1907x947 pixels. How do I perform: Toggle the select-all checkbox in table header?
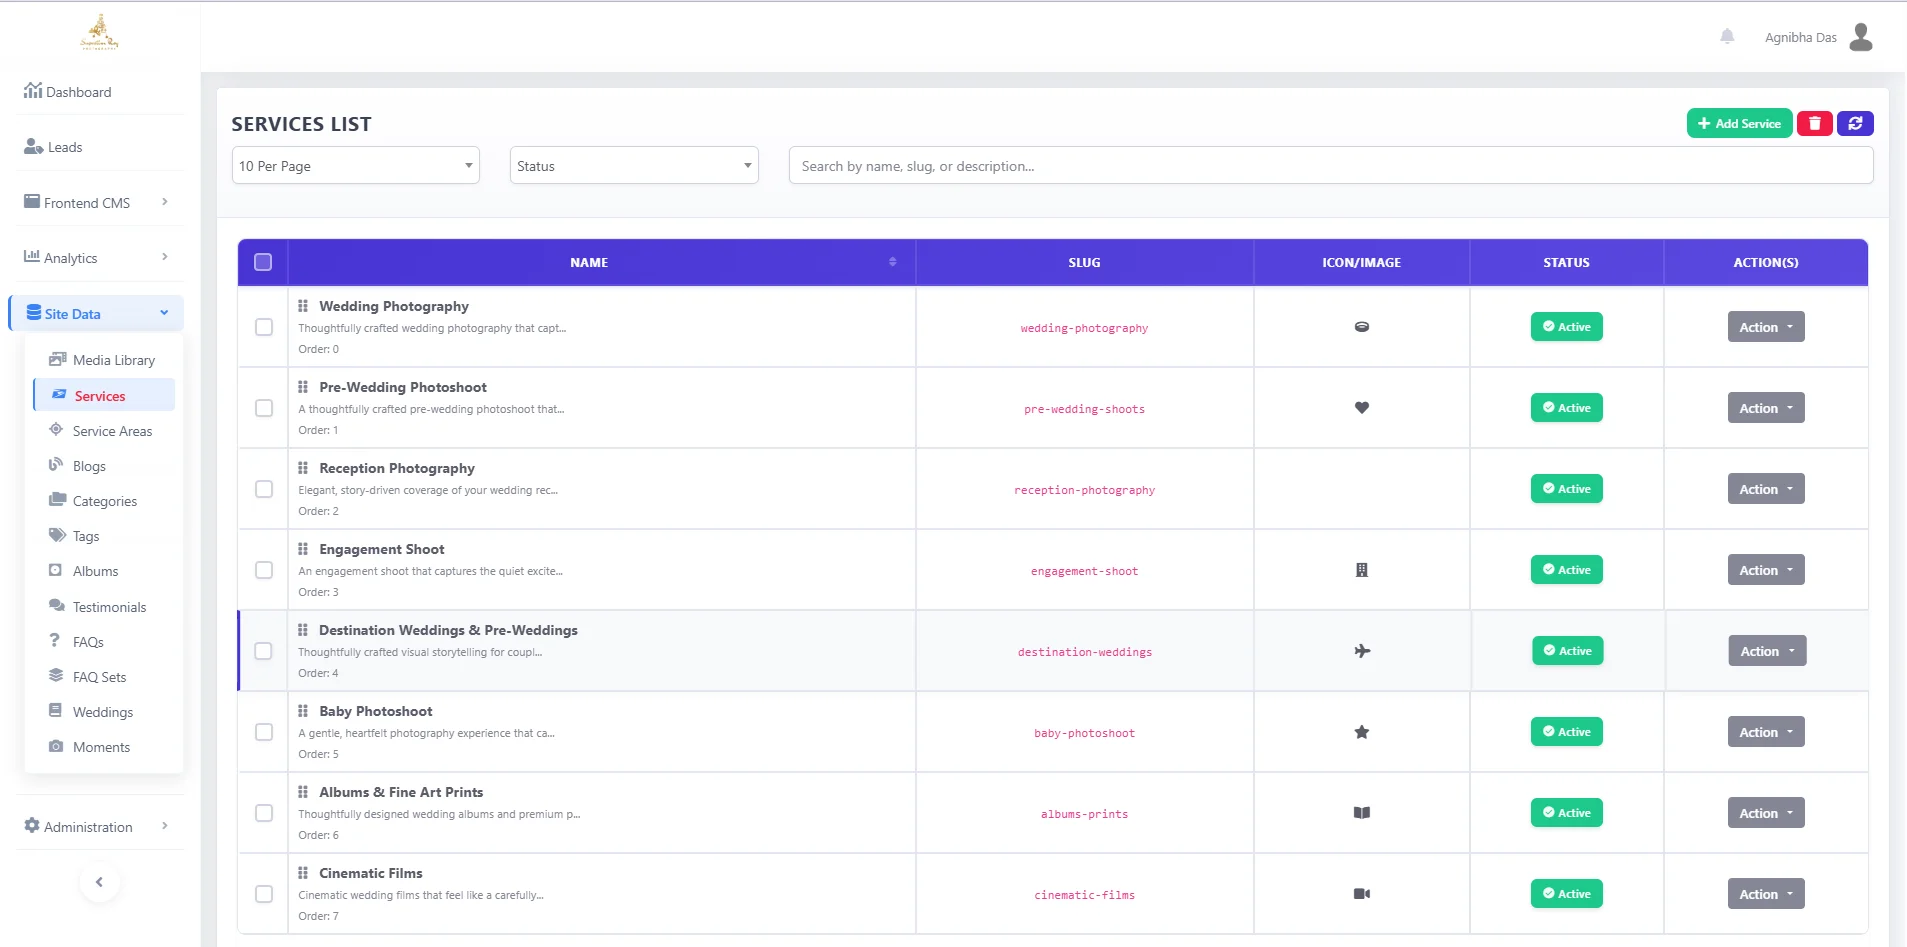(x=263, y=262)
